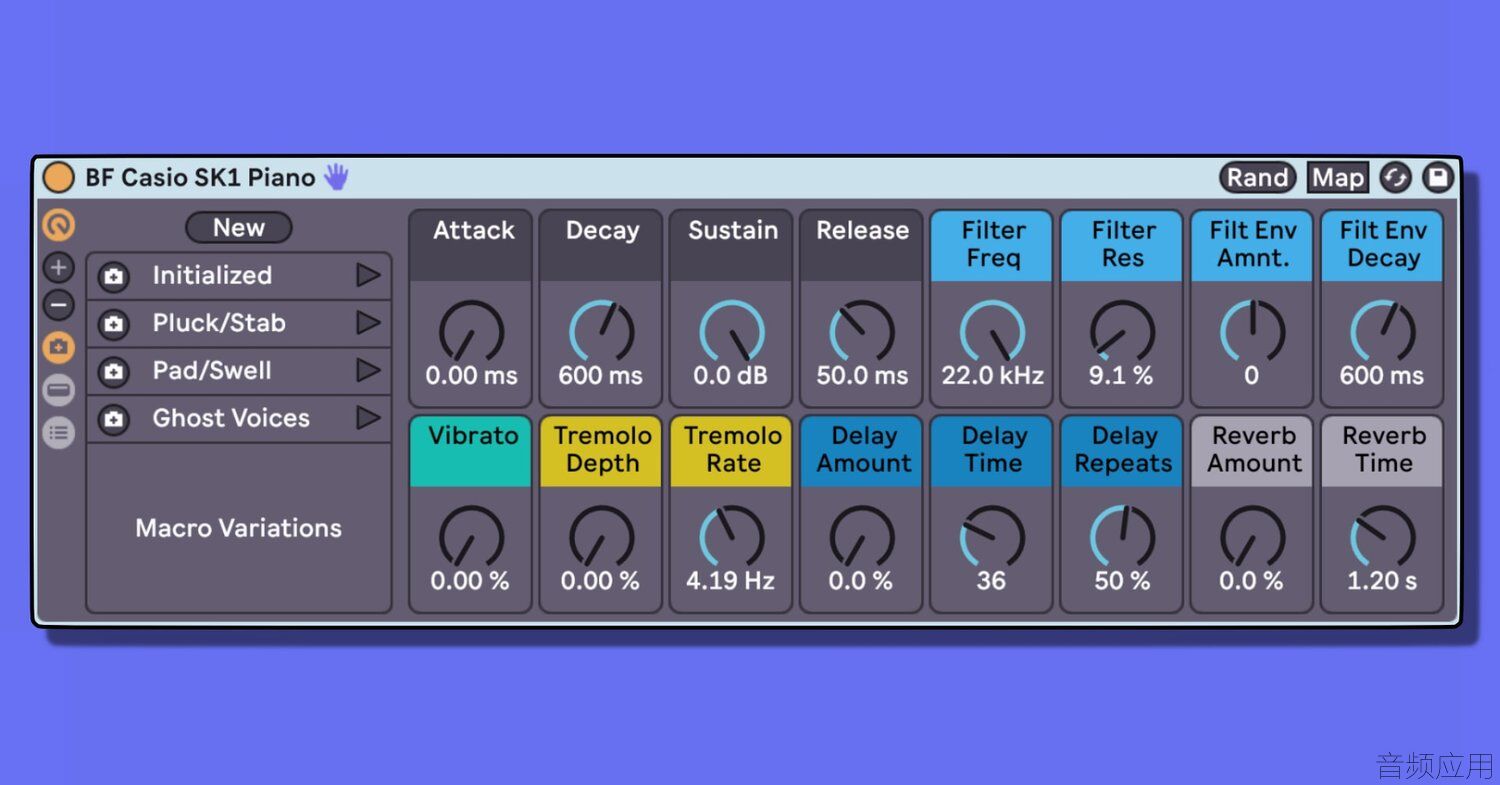Click the 0.0 dB Sustain value
1500x785 pixels.
[731, 376]
